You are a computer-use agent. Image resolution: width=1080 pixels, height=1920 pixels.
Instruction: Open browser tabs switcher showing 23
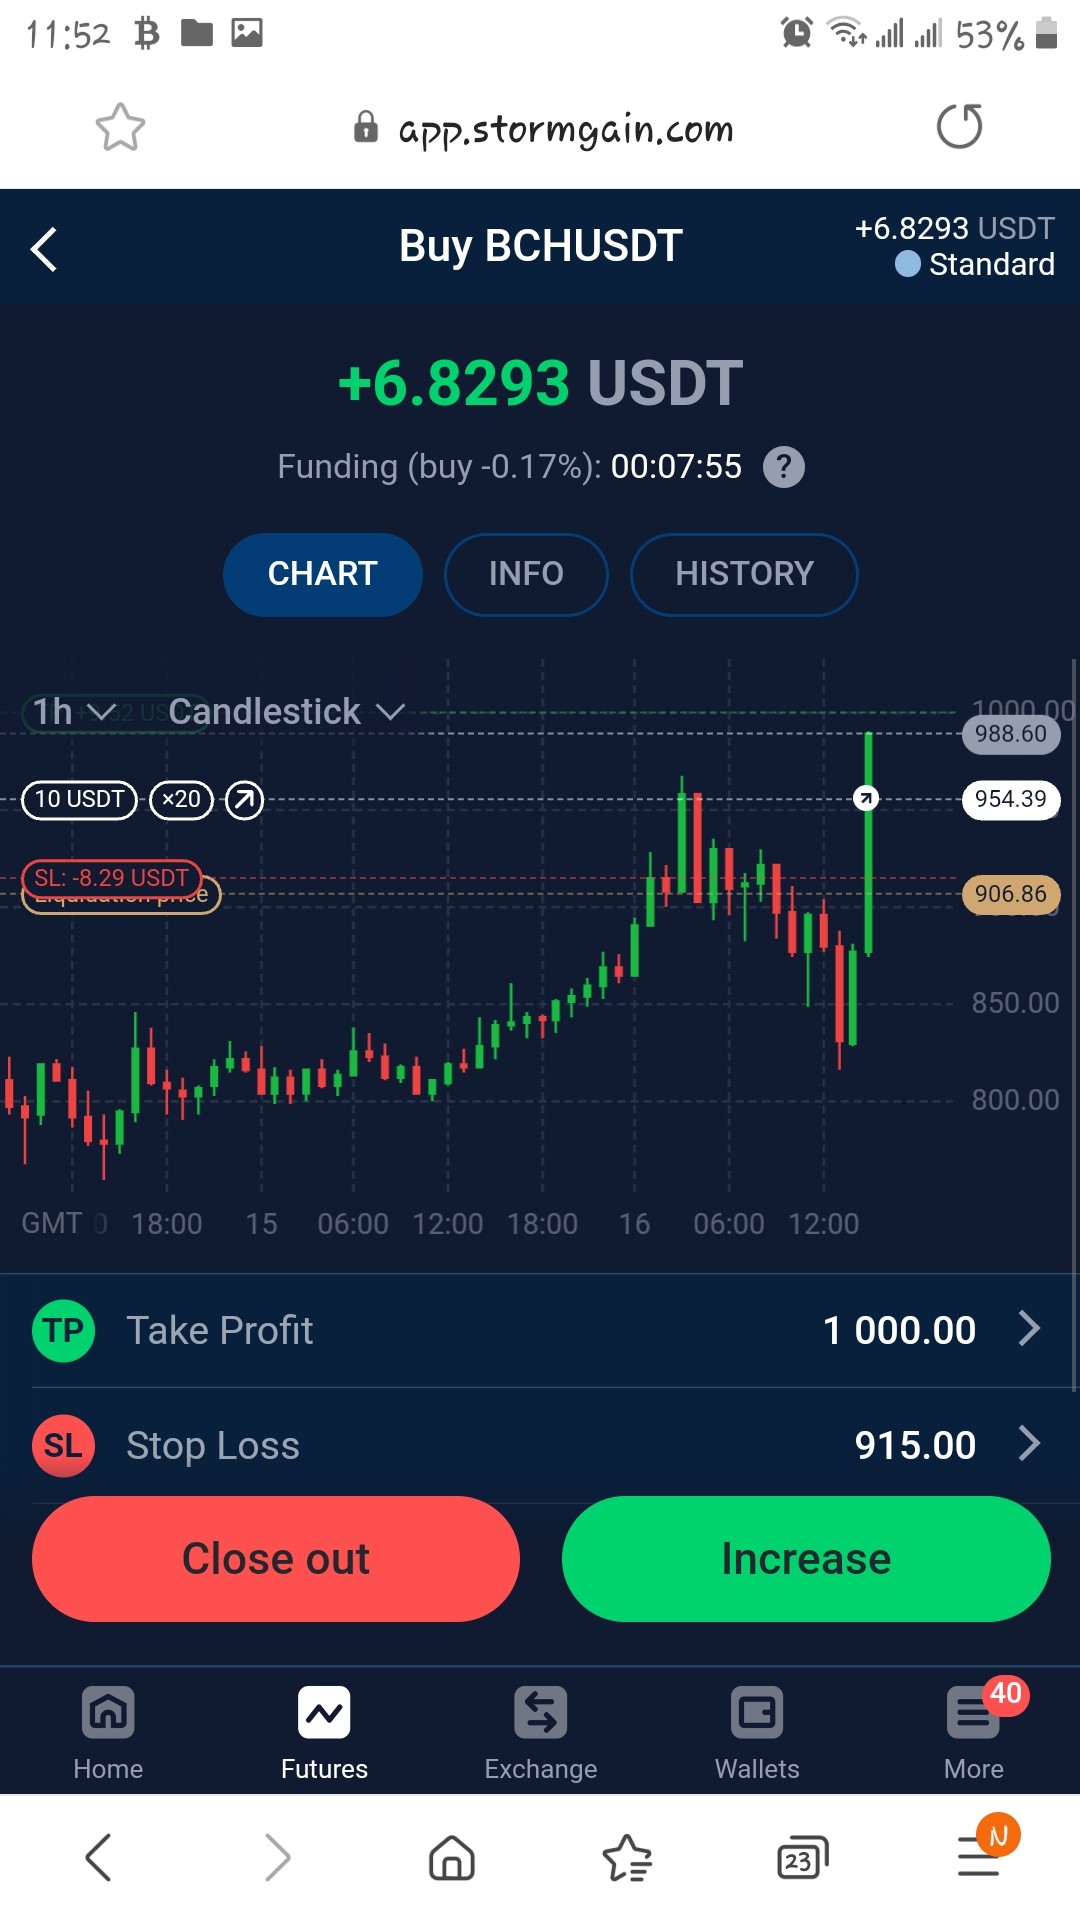pyautogui.click(x=803, y=1858)
